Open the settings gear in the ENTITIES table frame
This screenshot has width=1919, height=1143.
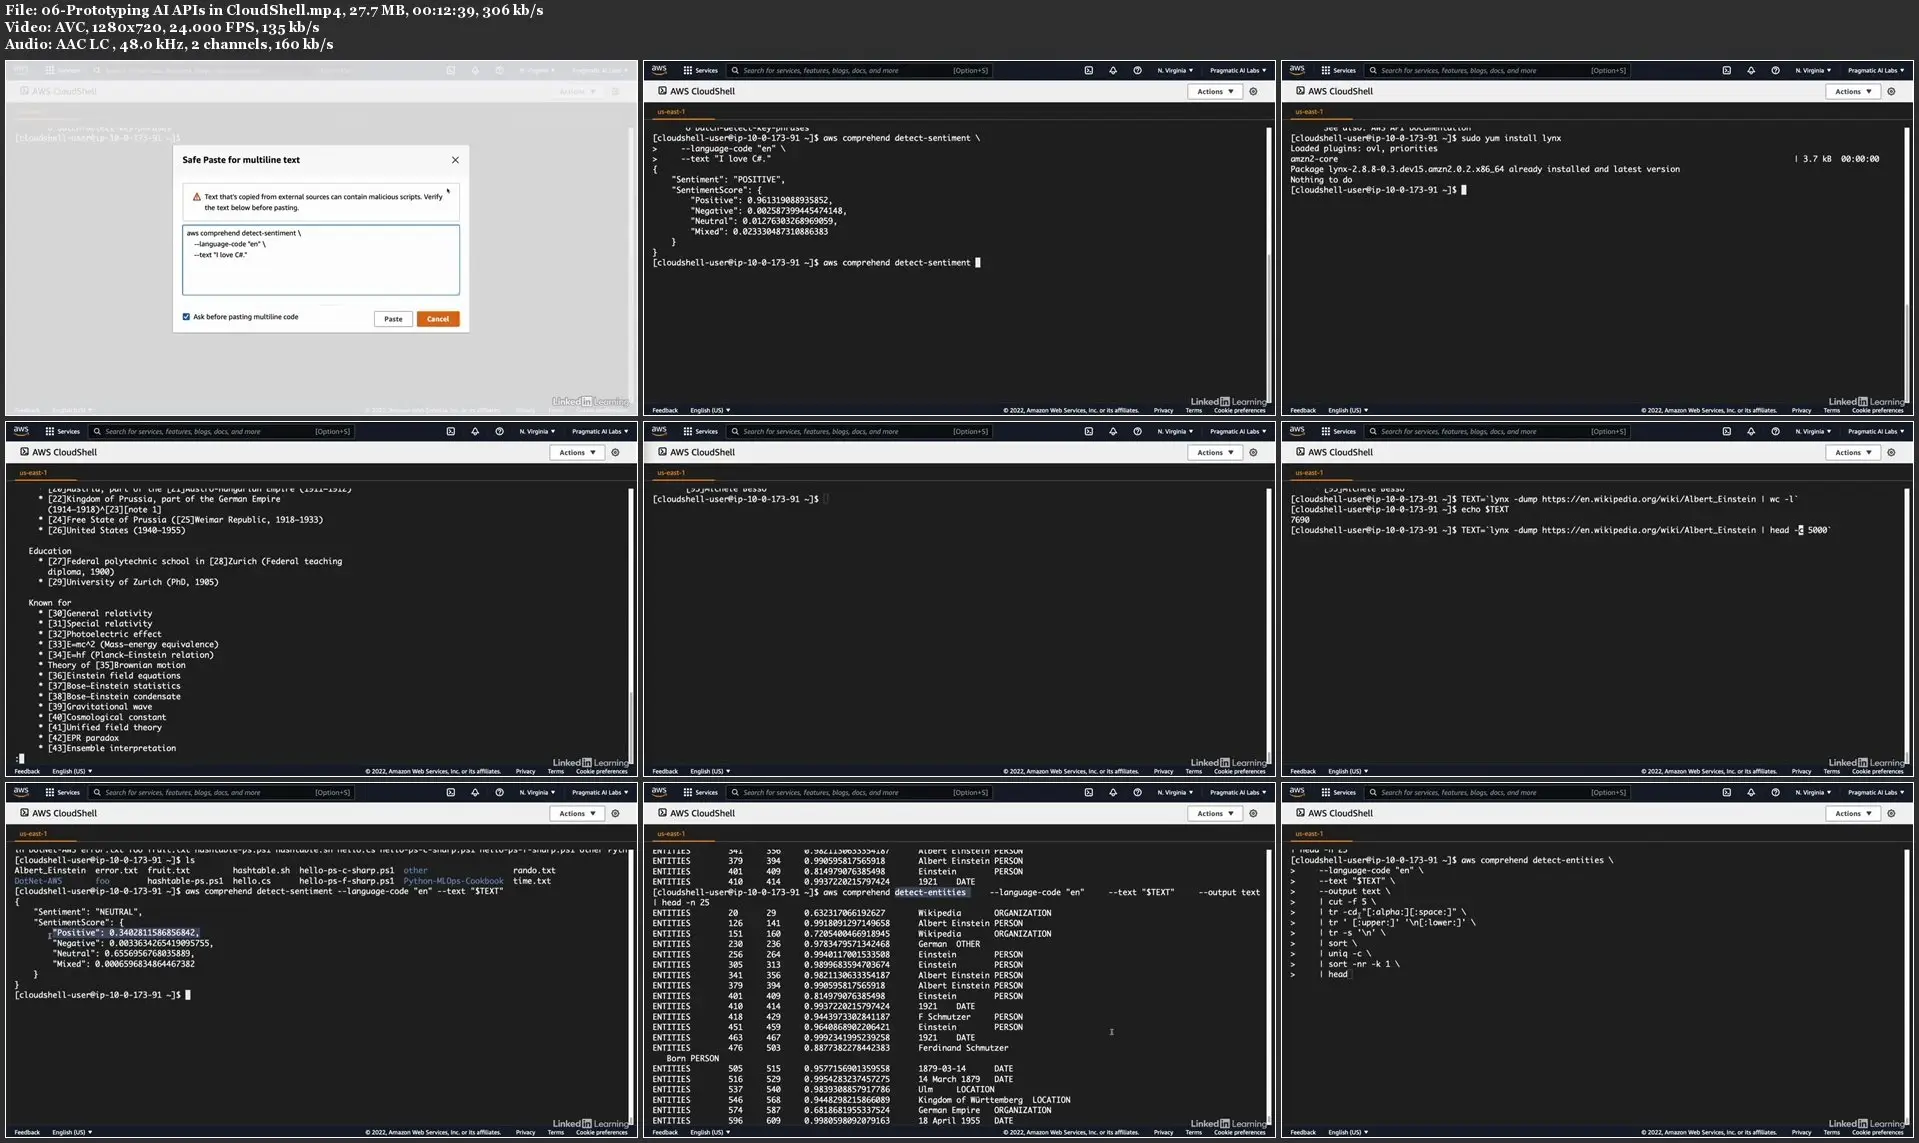point(1253,813)
